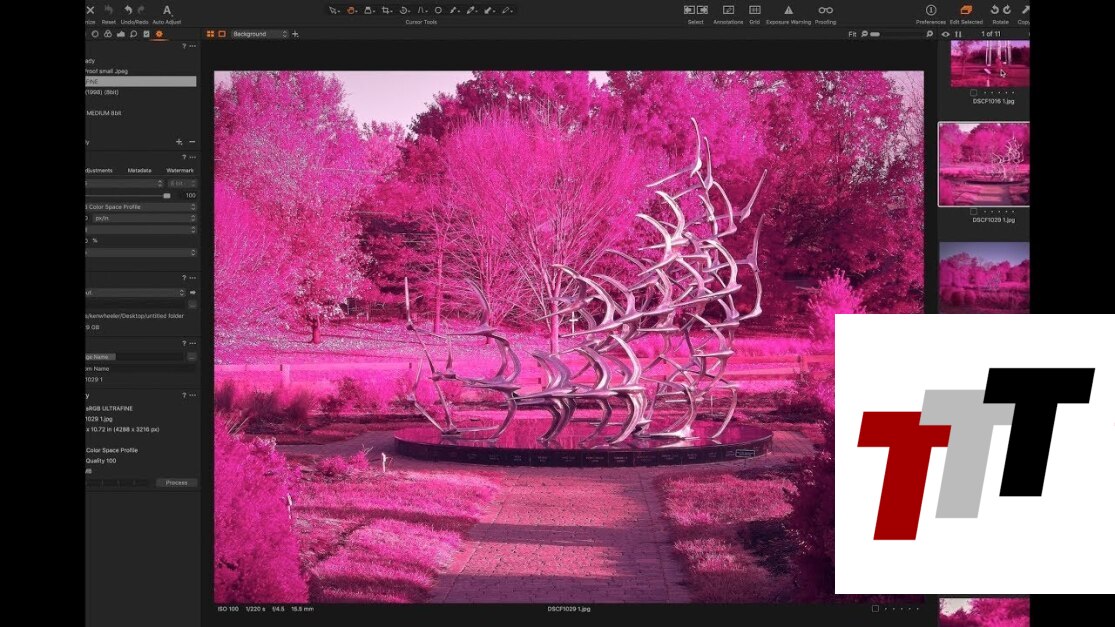Click the Process button
1115x627 pixels.
[176, 482]
